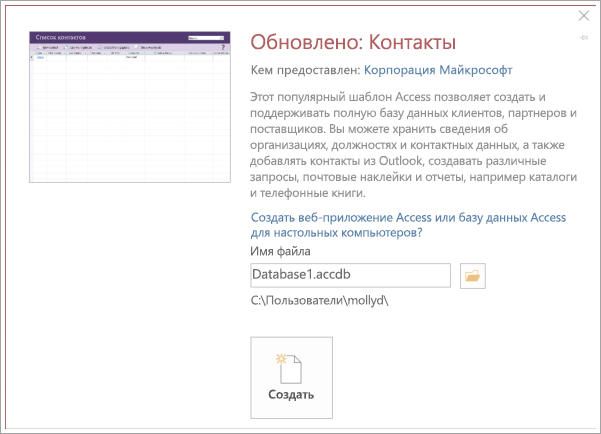Open the Access web app or desktop database link
This screenshot has height=434, width=601.
coord(408,225)
